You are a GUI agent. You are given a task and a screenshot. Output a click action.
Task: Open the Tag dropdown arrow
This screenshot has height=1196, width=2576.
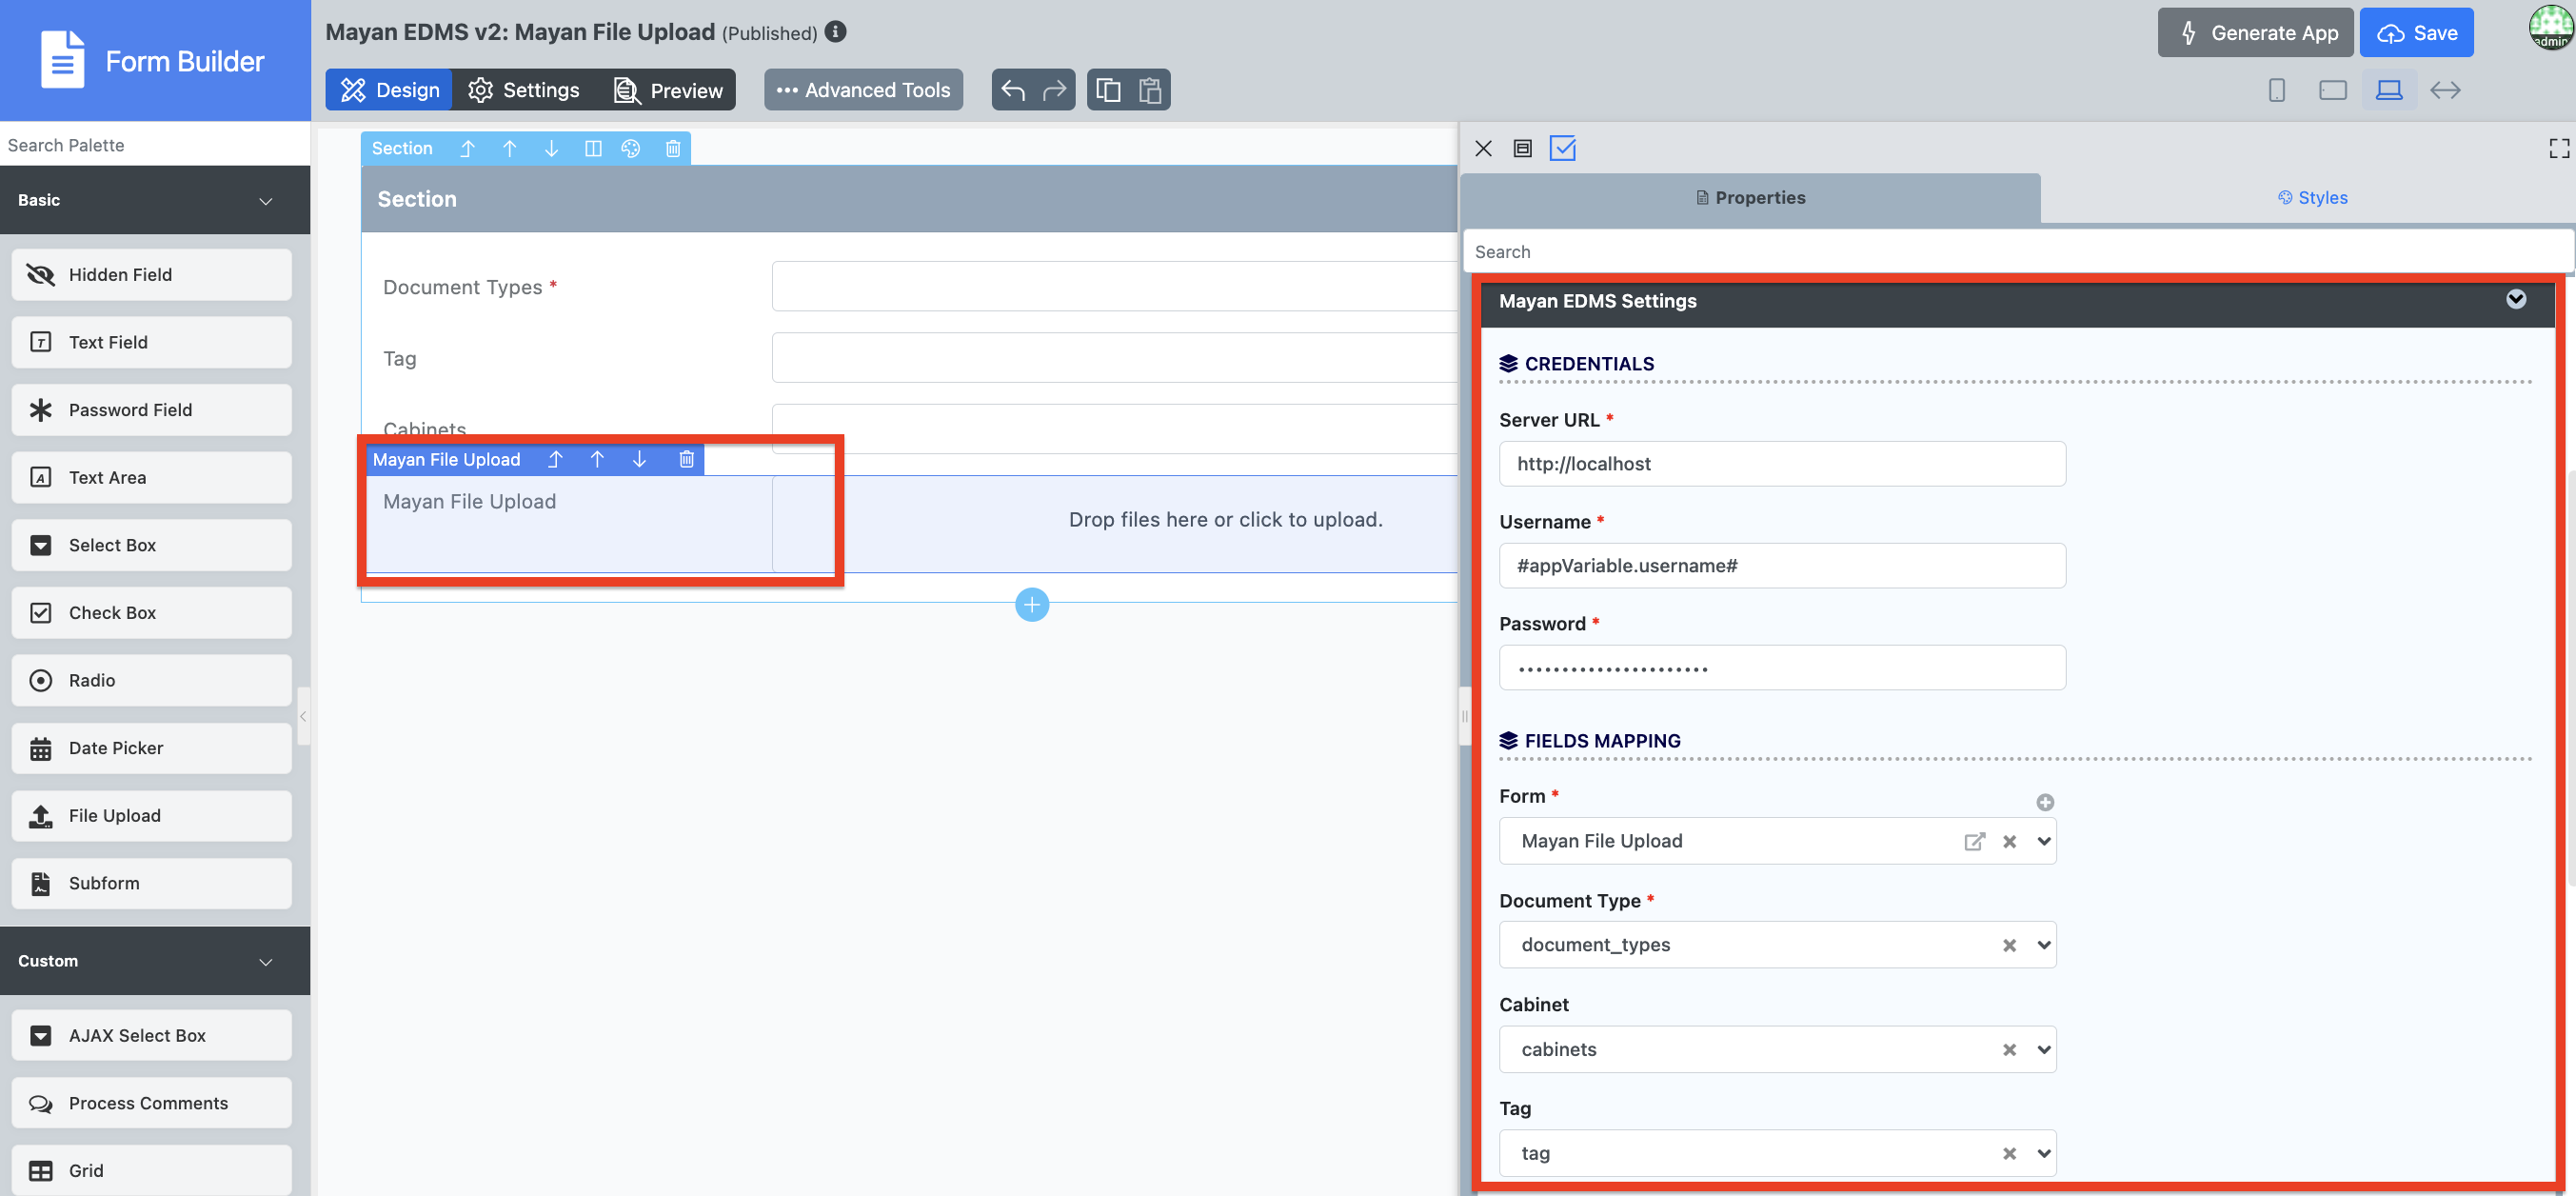coord(2044,1154)
